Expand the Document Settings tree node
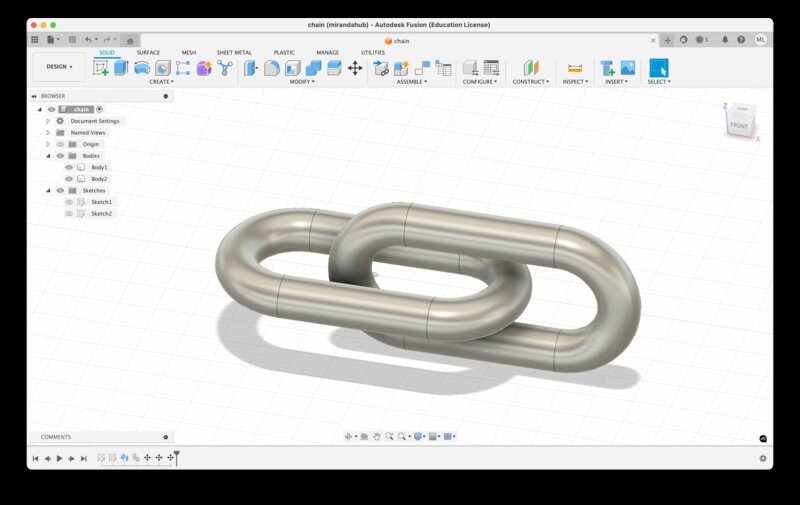The image size is (800, 505). tap(48, 121)
